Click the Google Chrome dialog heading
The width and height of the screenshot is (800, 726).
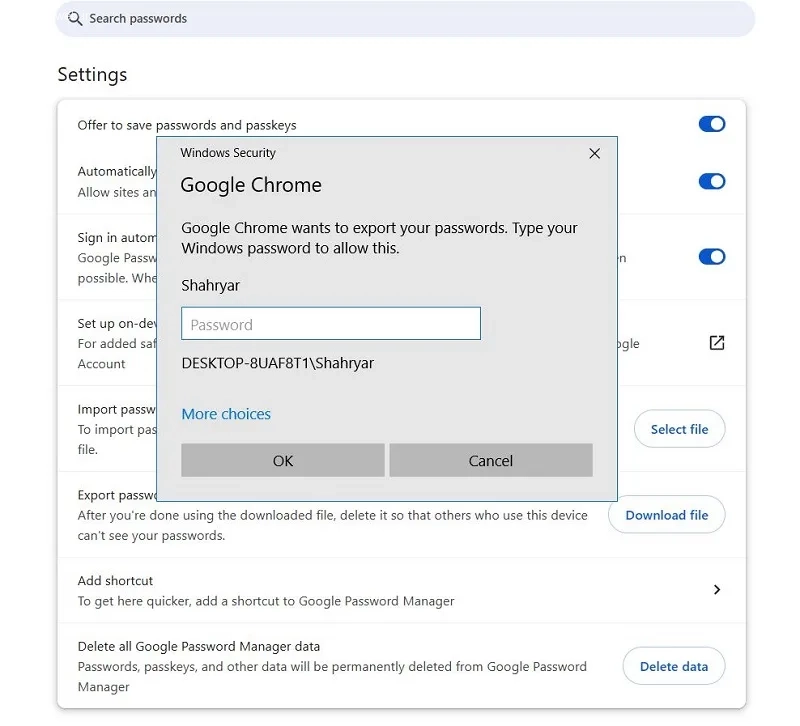[251, 185]
